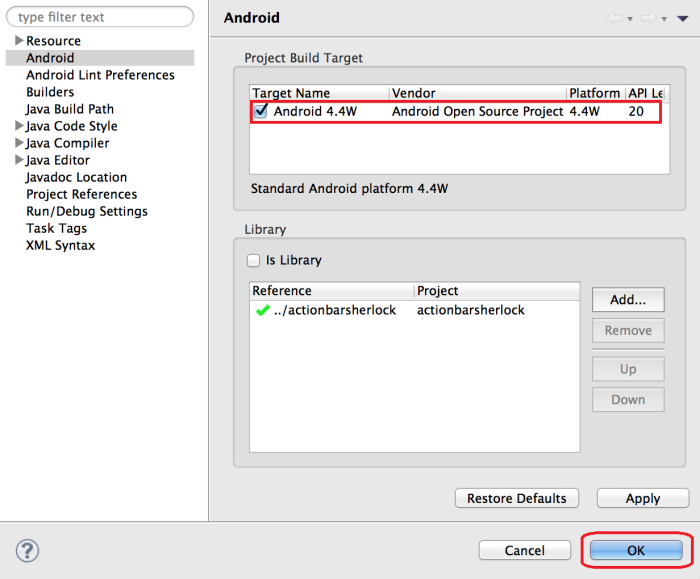Expand the Java Code Style node
The height and width of the screenshot is (579, 700).
[x=19, y=126]
